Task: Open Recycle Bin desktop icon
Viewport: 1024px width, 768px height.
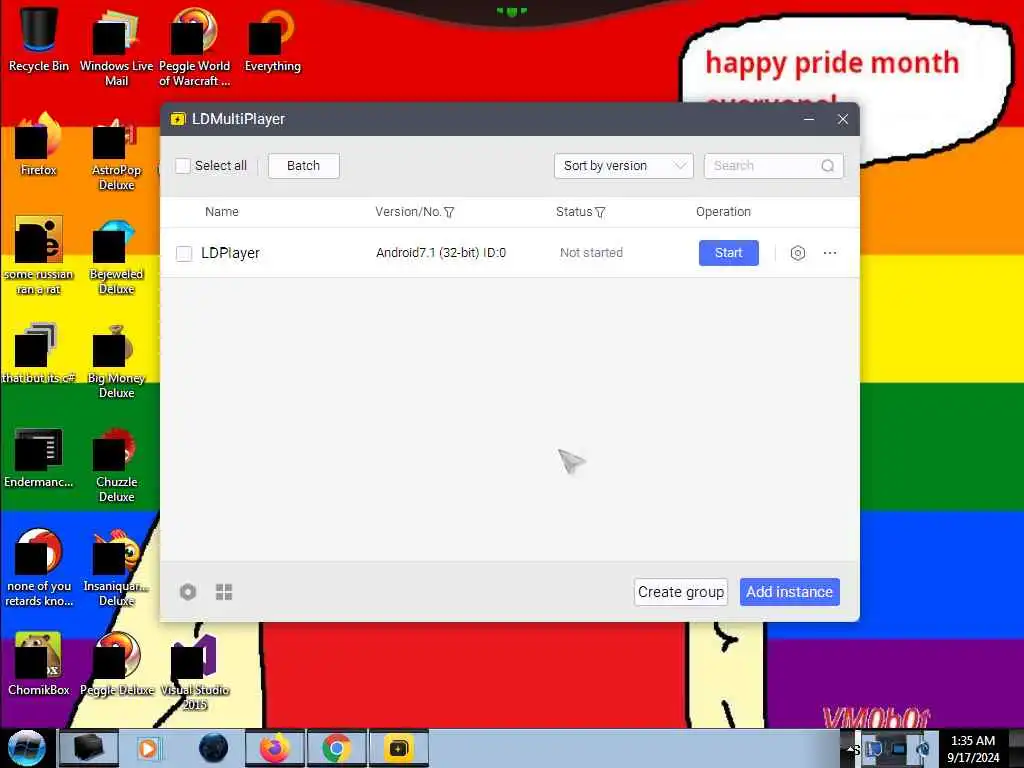Action: pos(39,38)
